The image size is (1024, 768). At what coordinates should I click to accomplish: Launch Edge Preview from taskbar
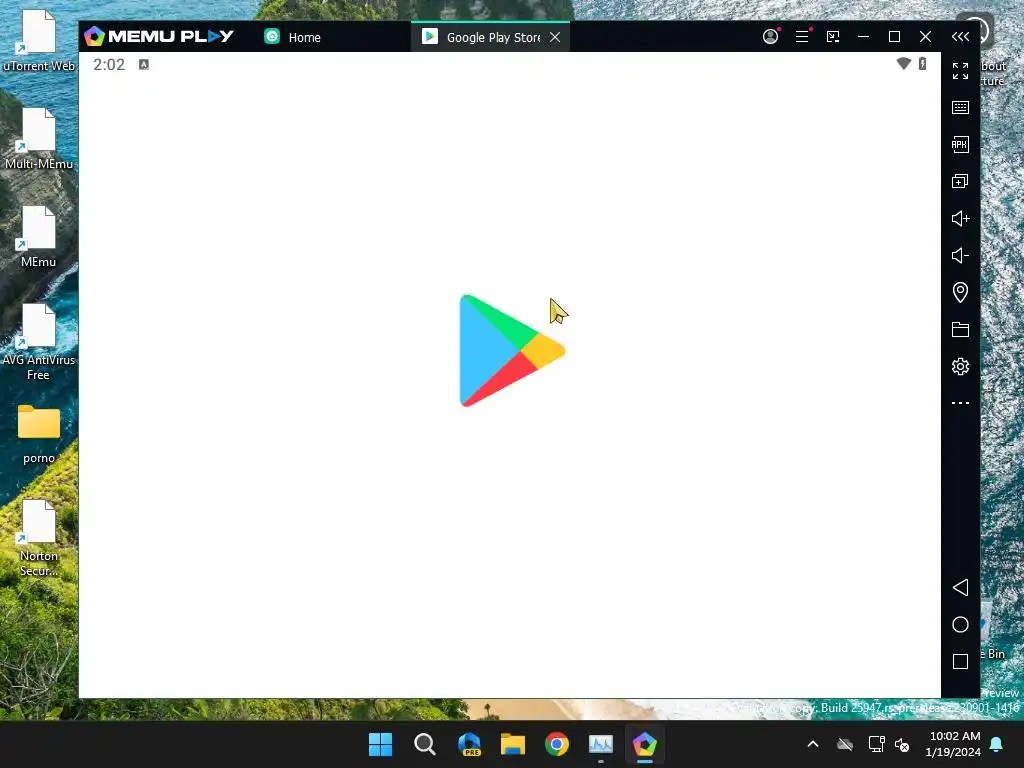click(x=469, y=744)
